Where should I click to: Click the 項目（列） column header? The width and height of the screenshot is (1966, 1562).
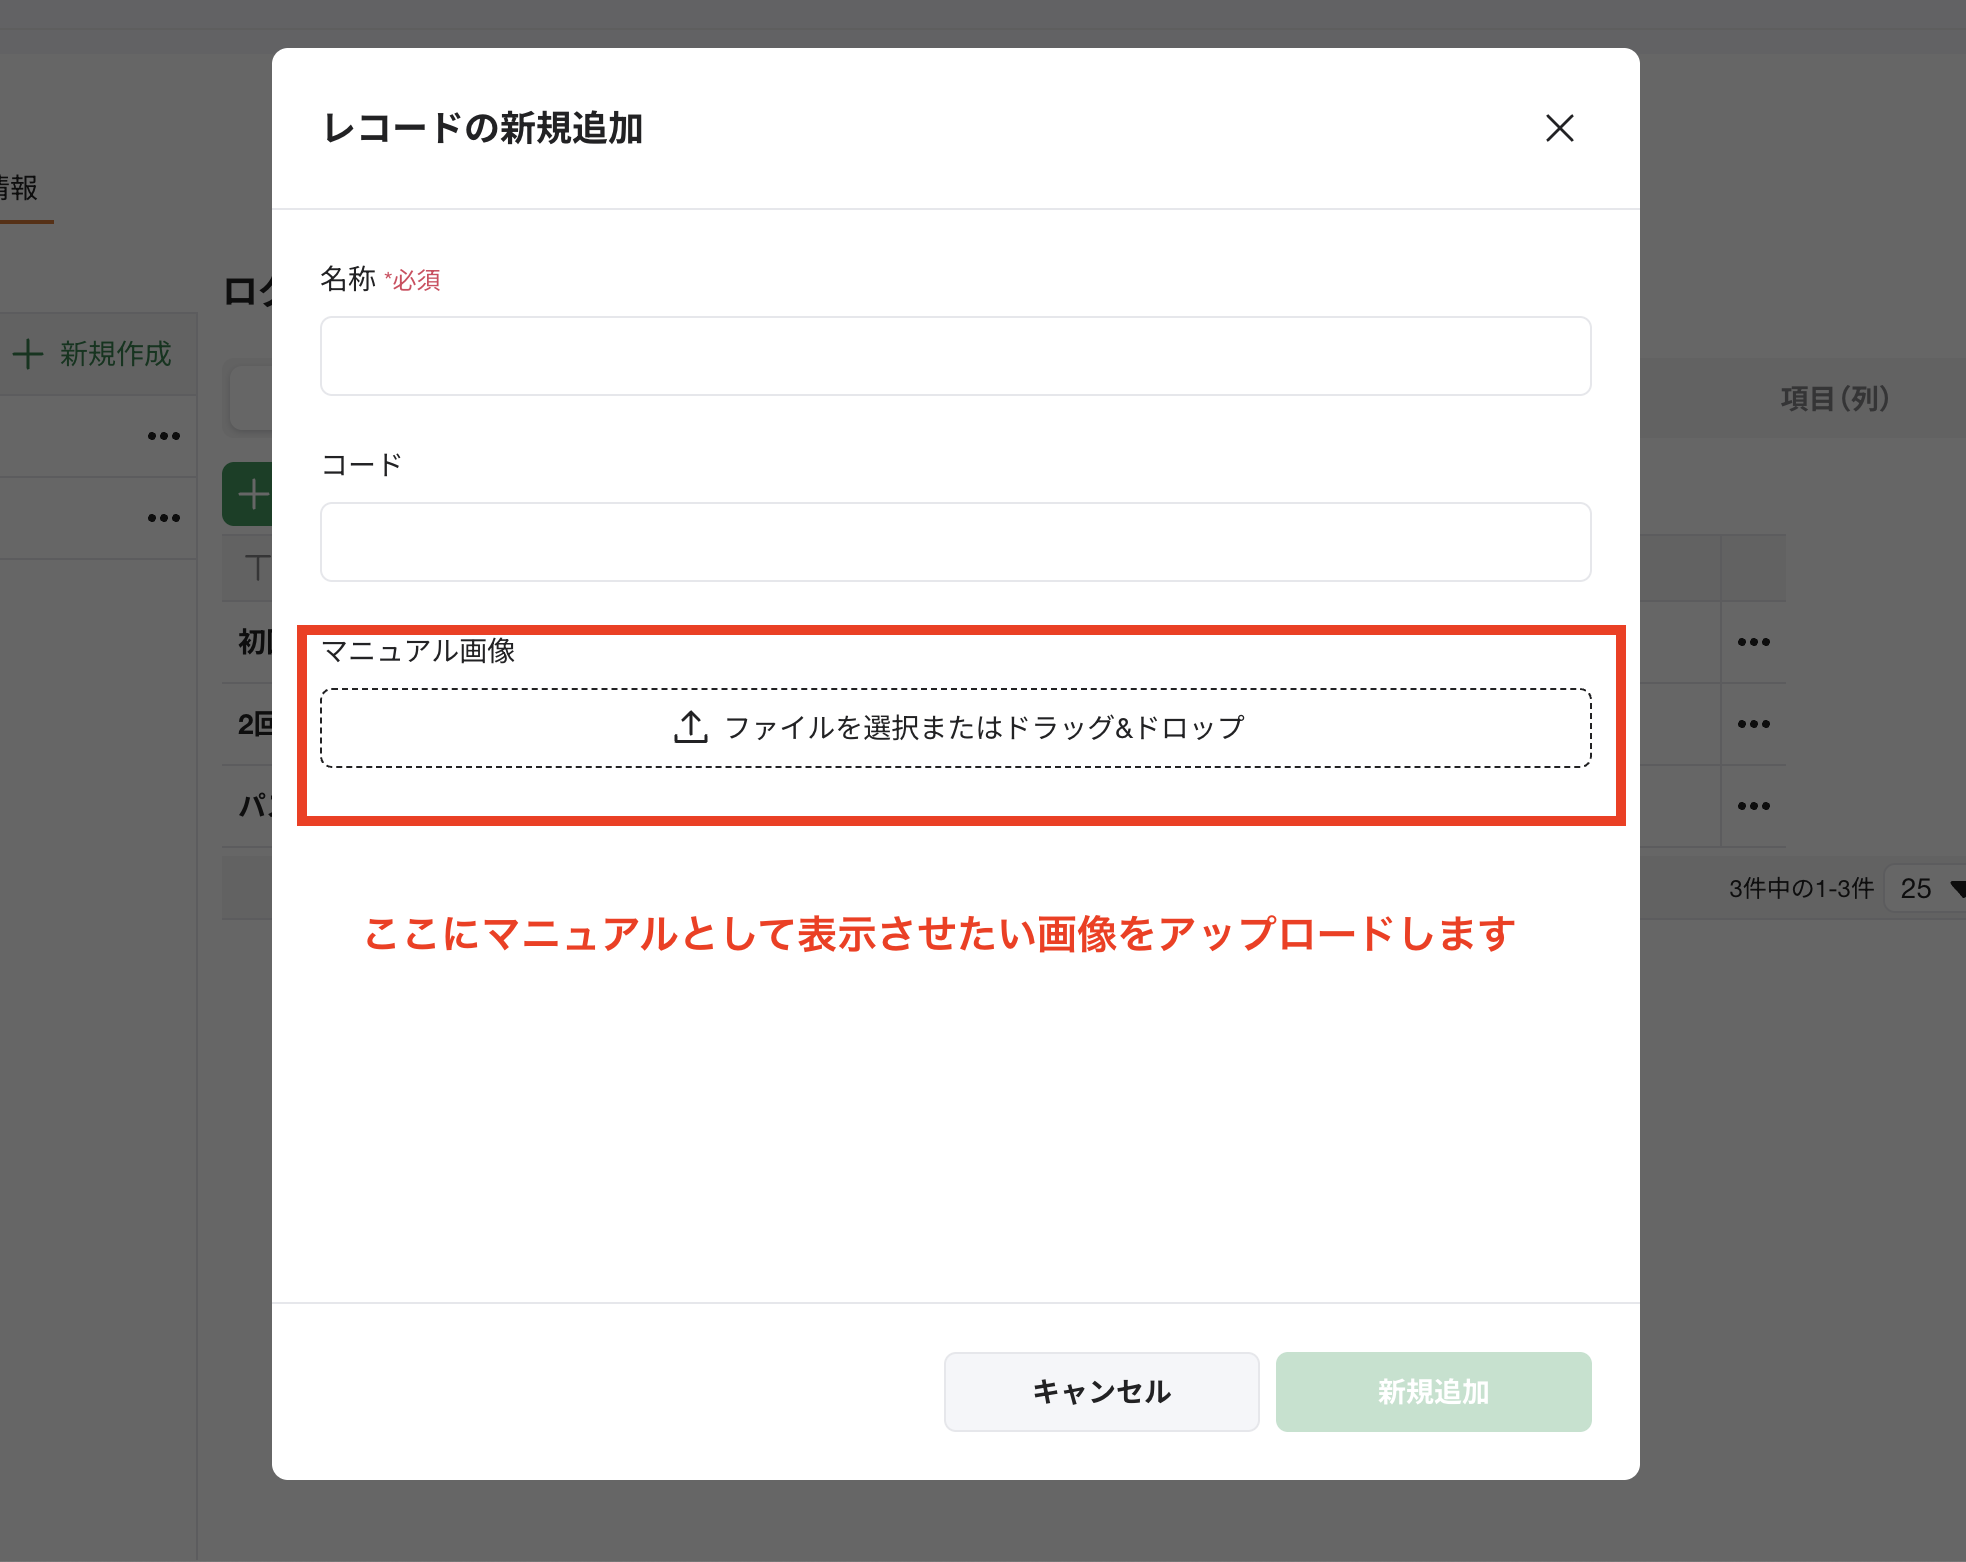click(x=1836, y=398)
